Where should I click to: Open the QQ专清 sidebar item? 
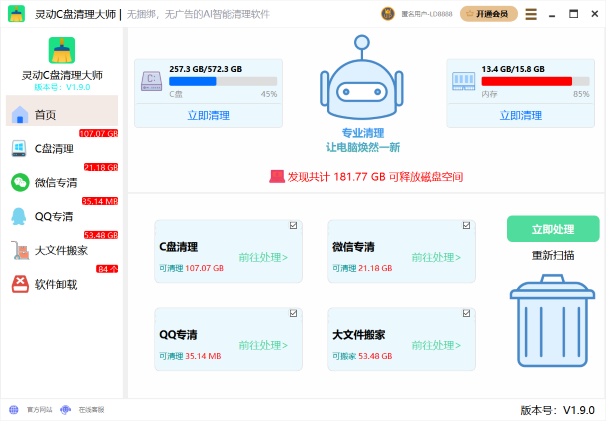[x=62, y=216]
